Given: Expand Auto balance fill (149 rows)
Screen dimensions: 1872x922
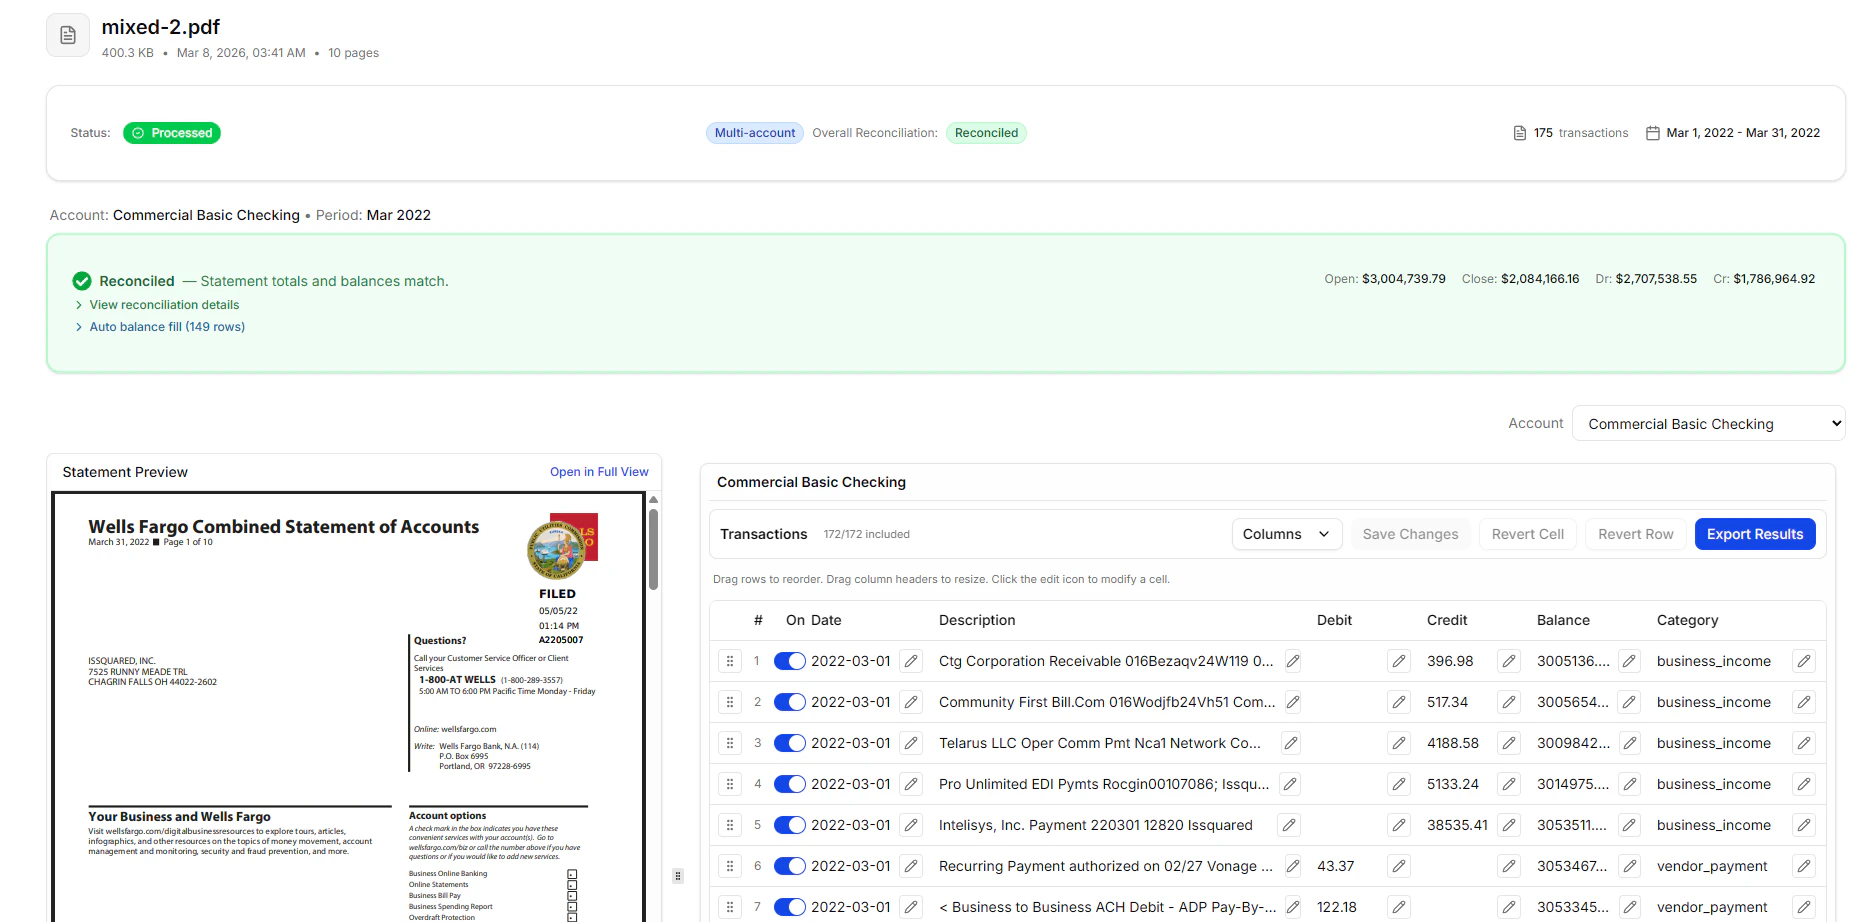Looking at the screenshot, I should [x=166, y=326].
